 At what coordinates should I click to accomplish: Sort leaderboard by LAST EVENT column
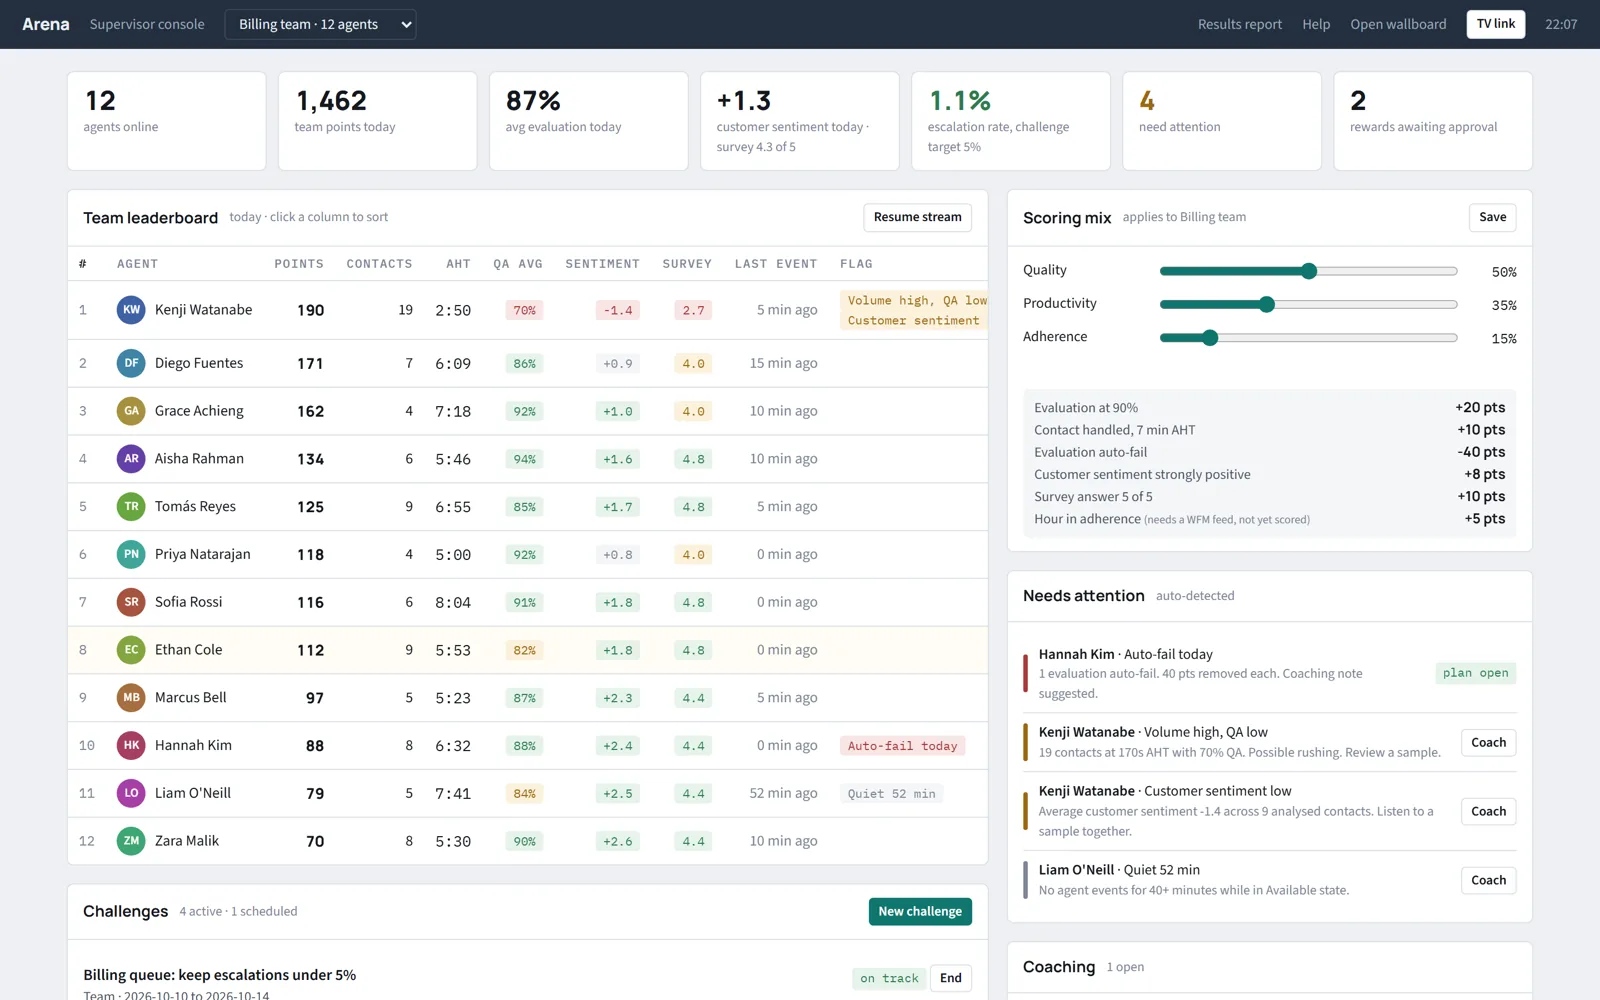[776, 264]
